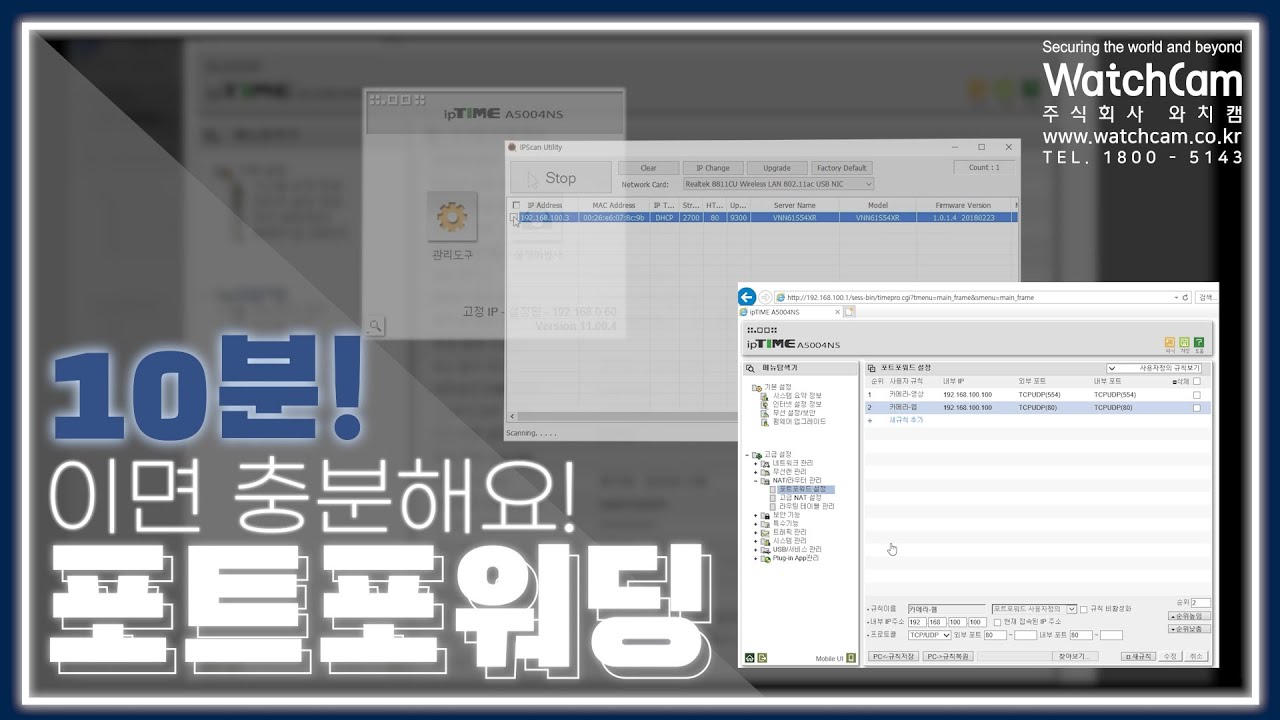This screenshot has height=720, width=1280.
Task: Click 순위낮춤 priority down button
Action: pos(1189,628)
